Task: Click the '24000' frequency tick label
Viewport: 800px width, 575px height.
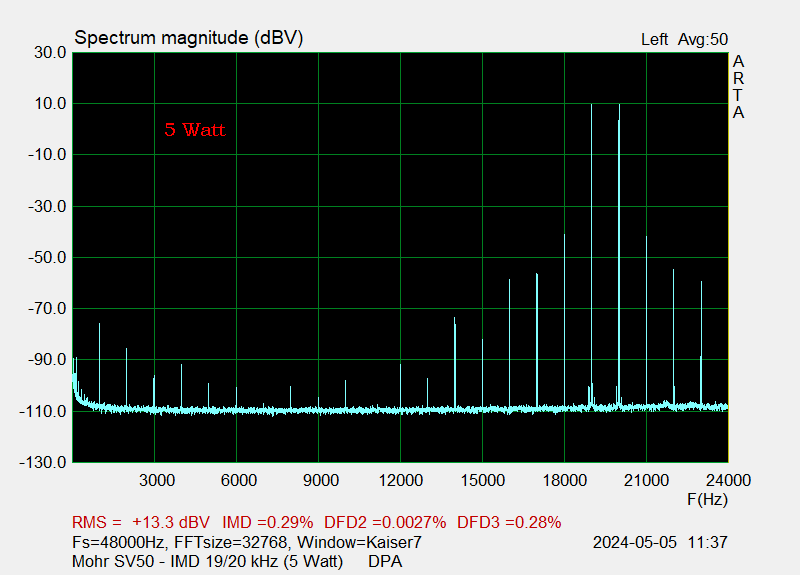Action: coord(728,480)
